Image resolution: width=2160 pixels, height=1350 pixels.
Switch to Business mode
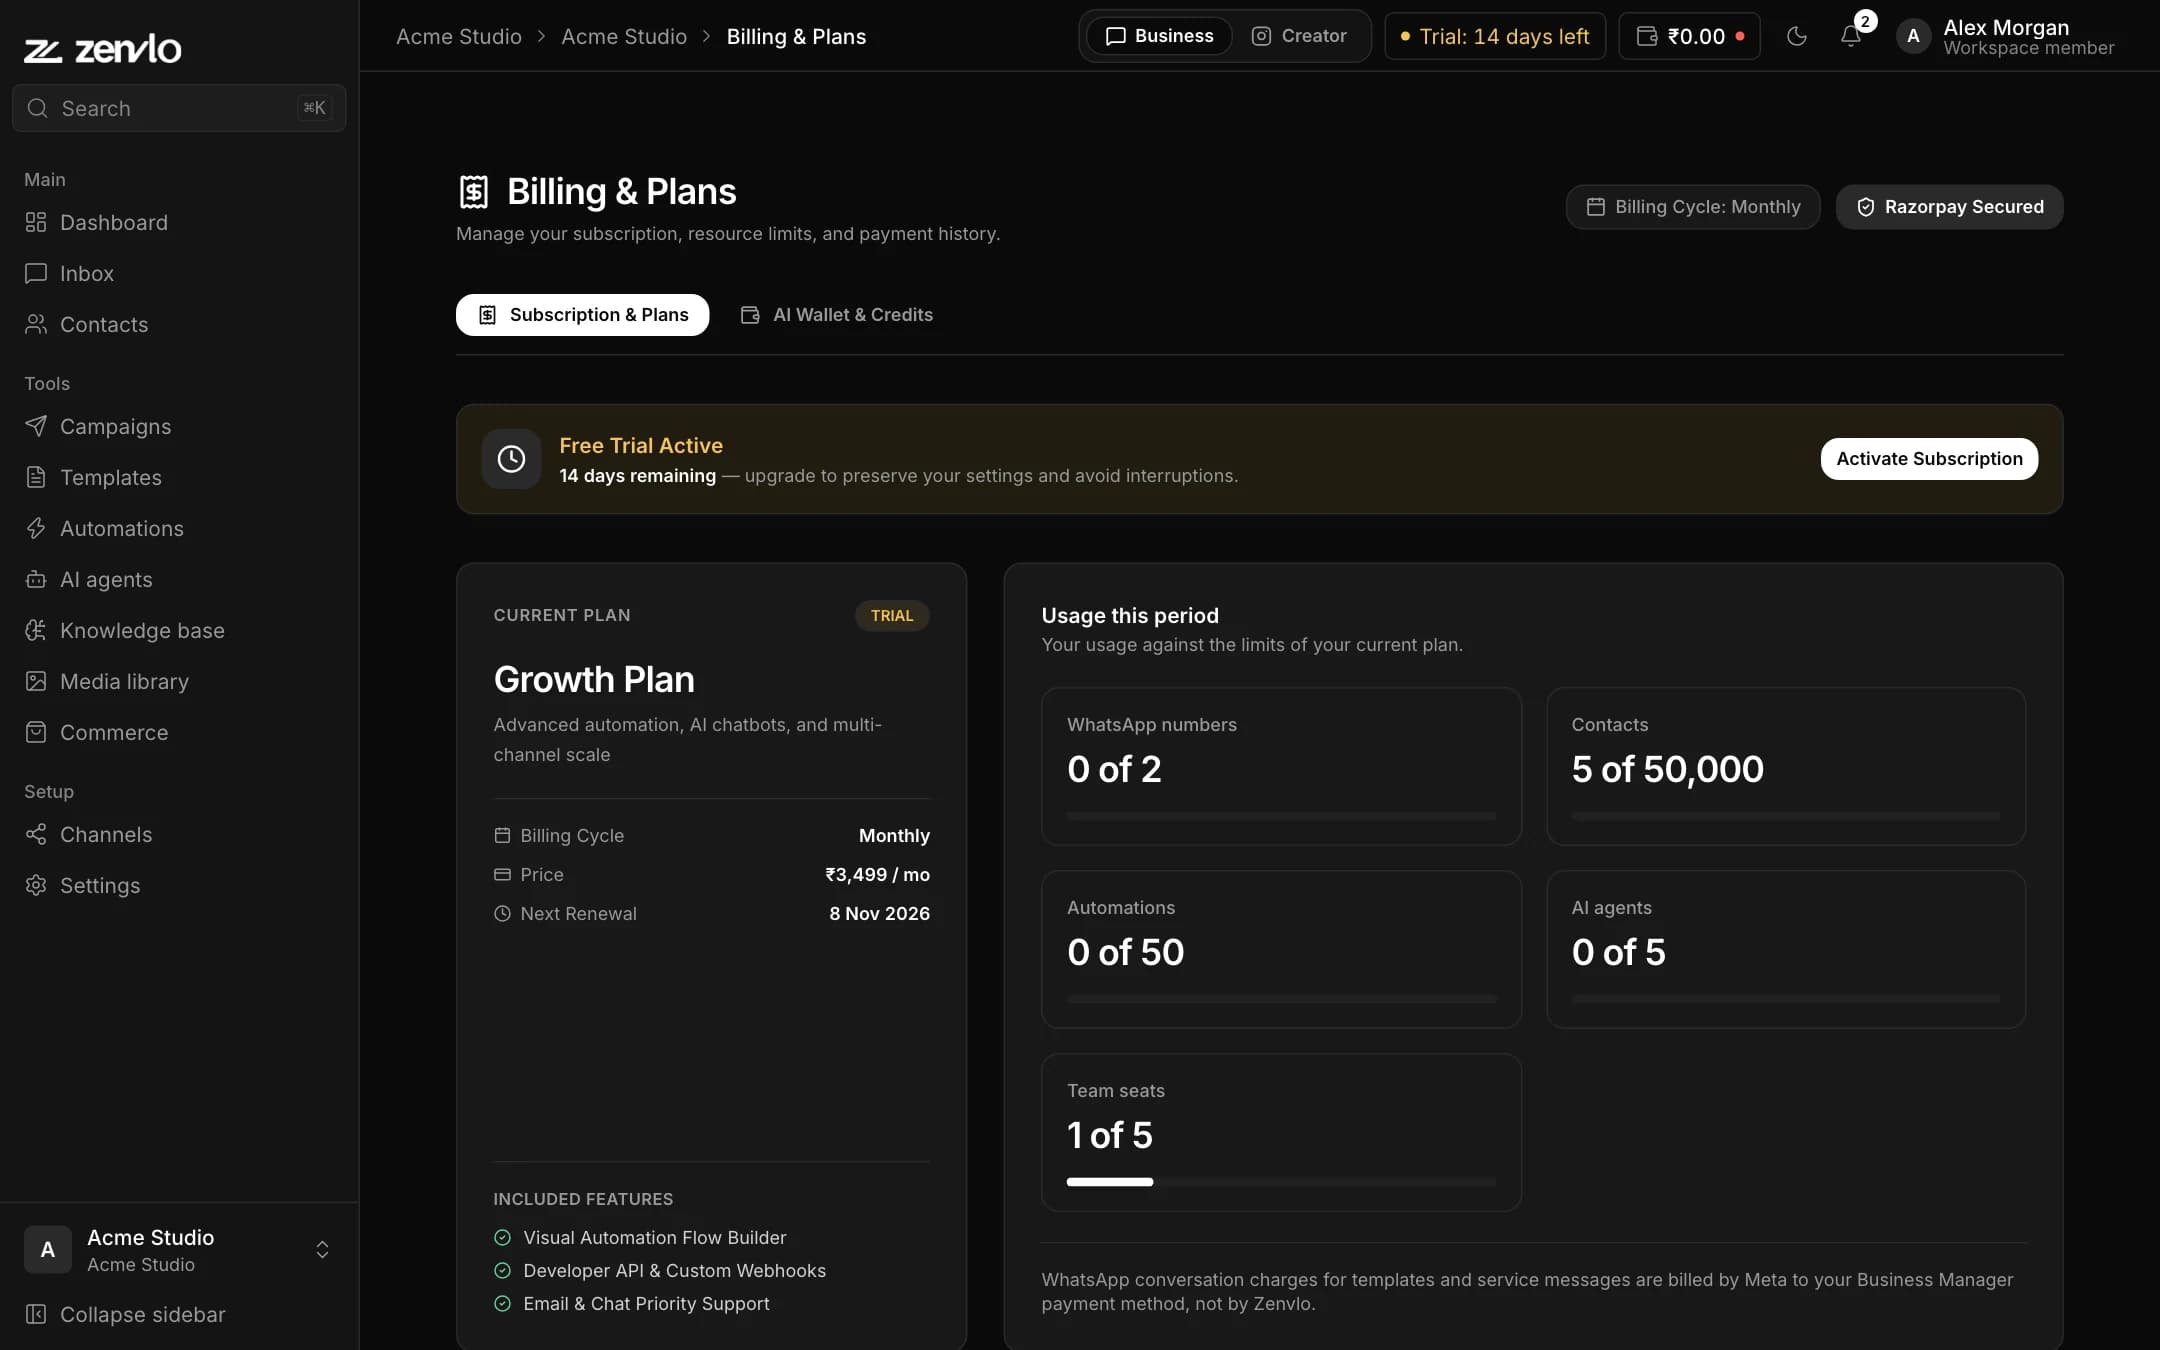(x=1159, y=36)
